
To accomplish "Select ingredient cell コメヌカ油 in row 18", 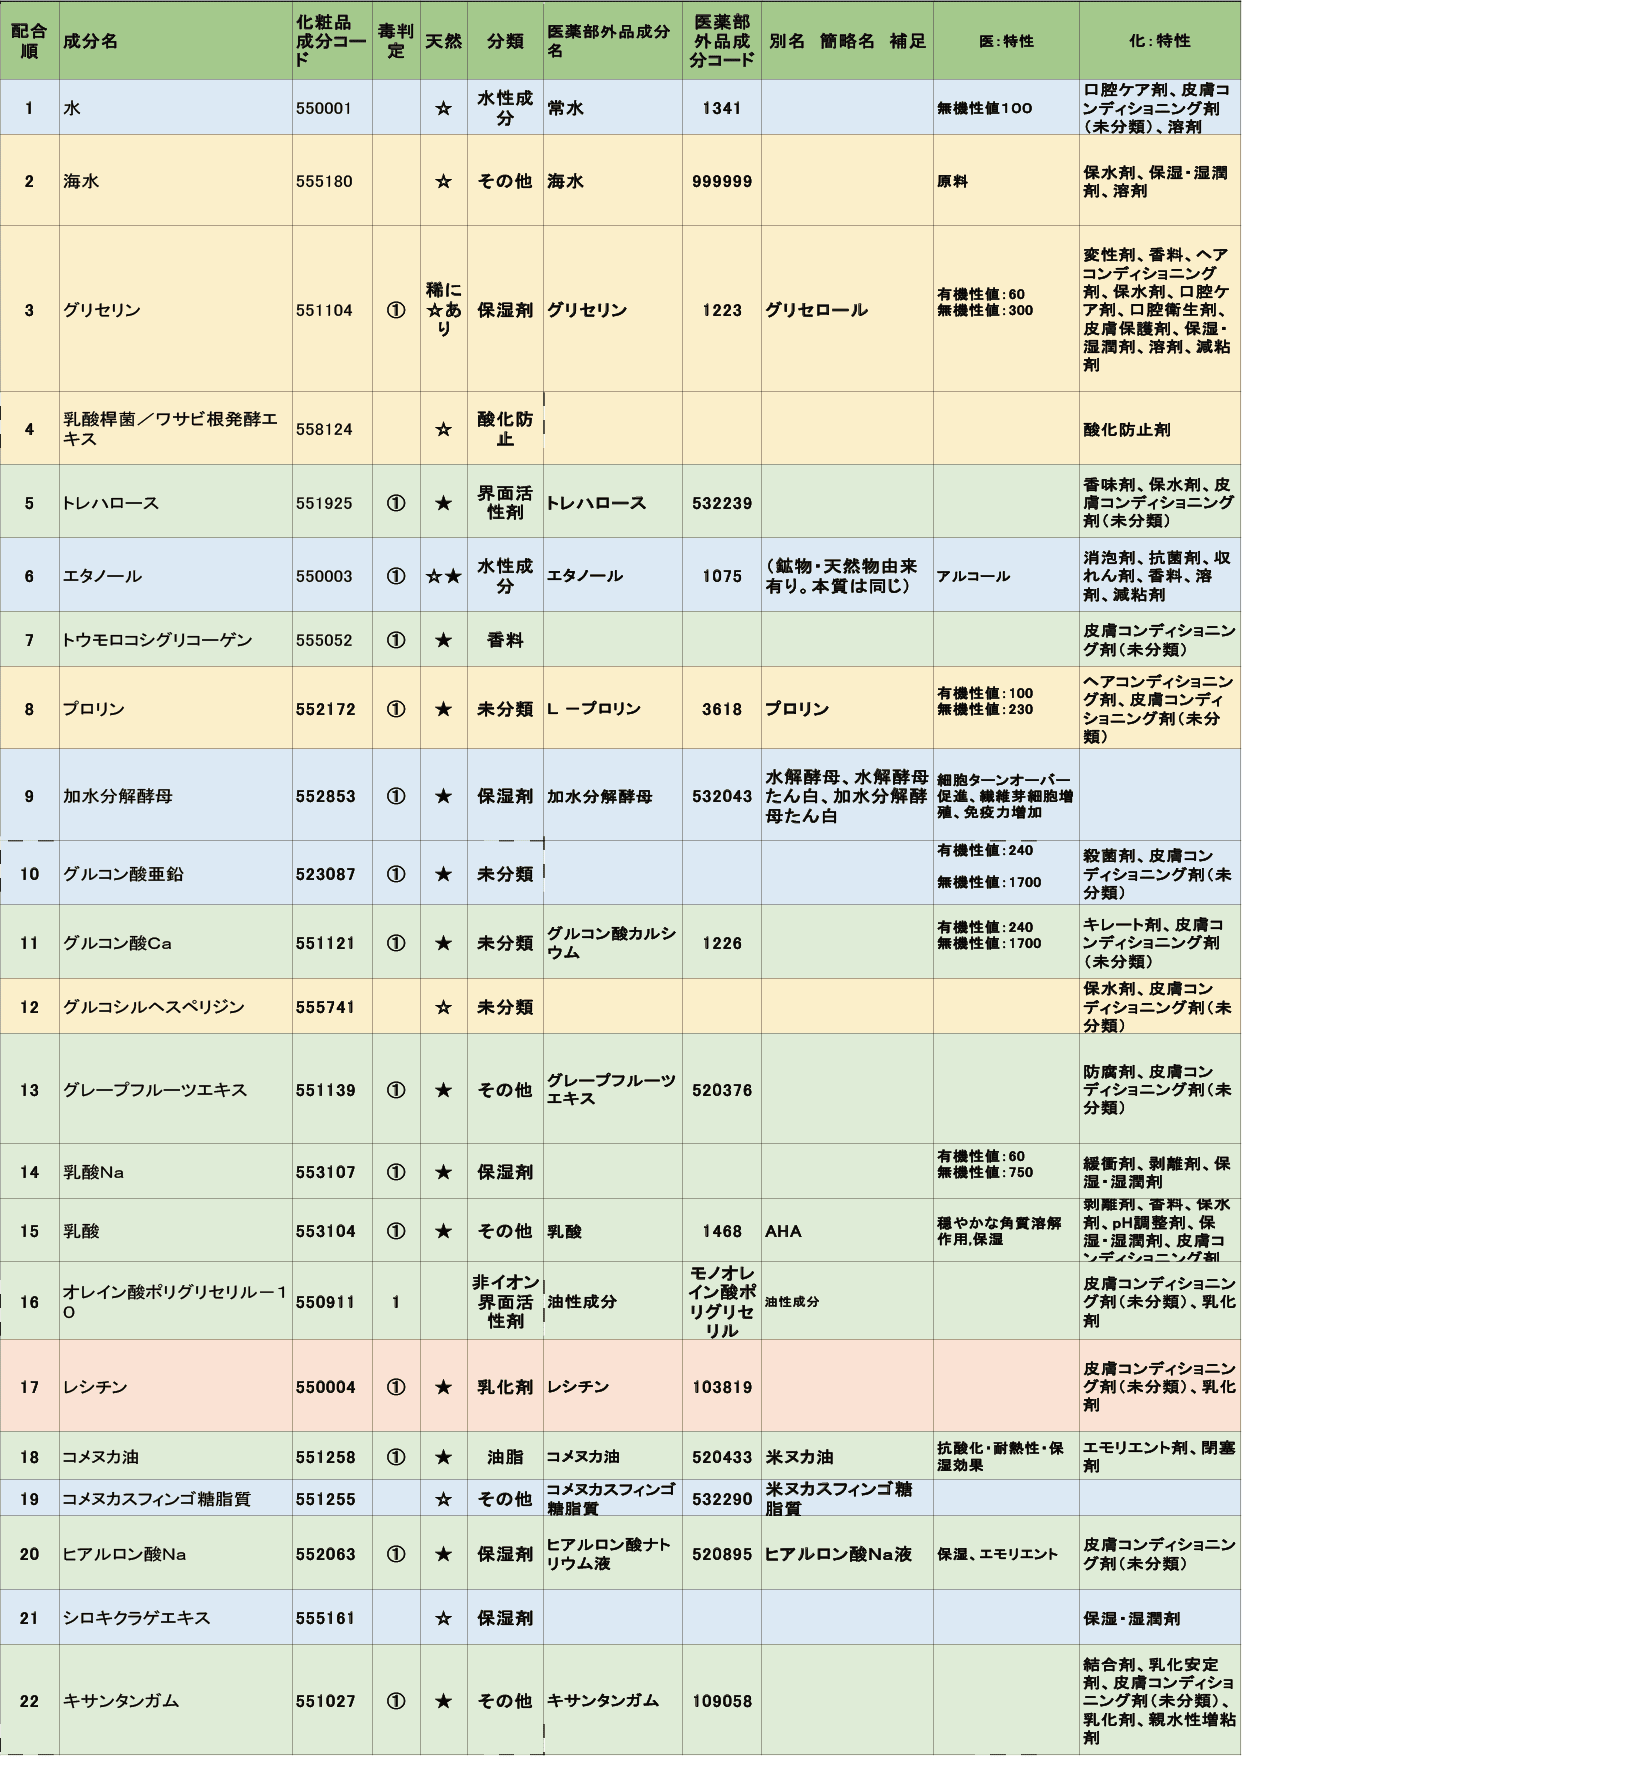I will (176, 1456).
